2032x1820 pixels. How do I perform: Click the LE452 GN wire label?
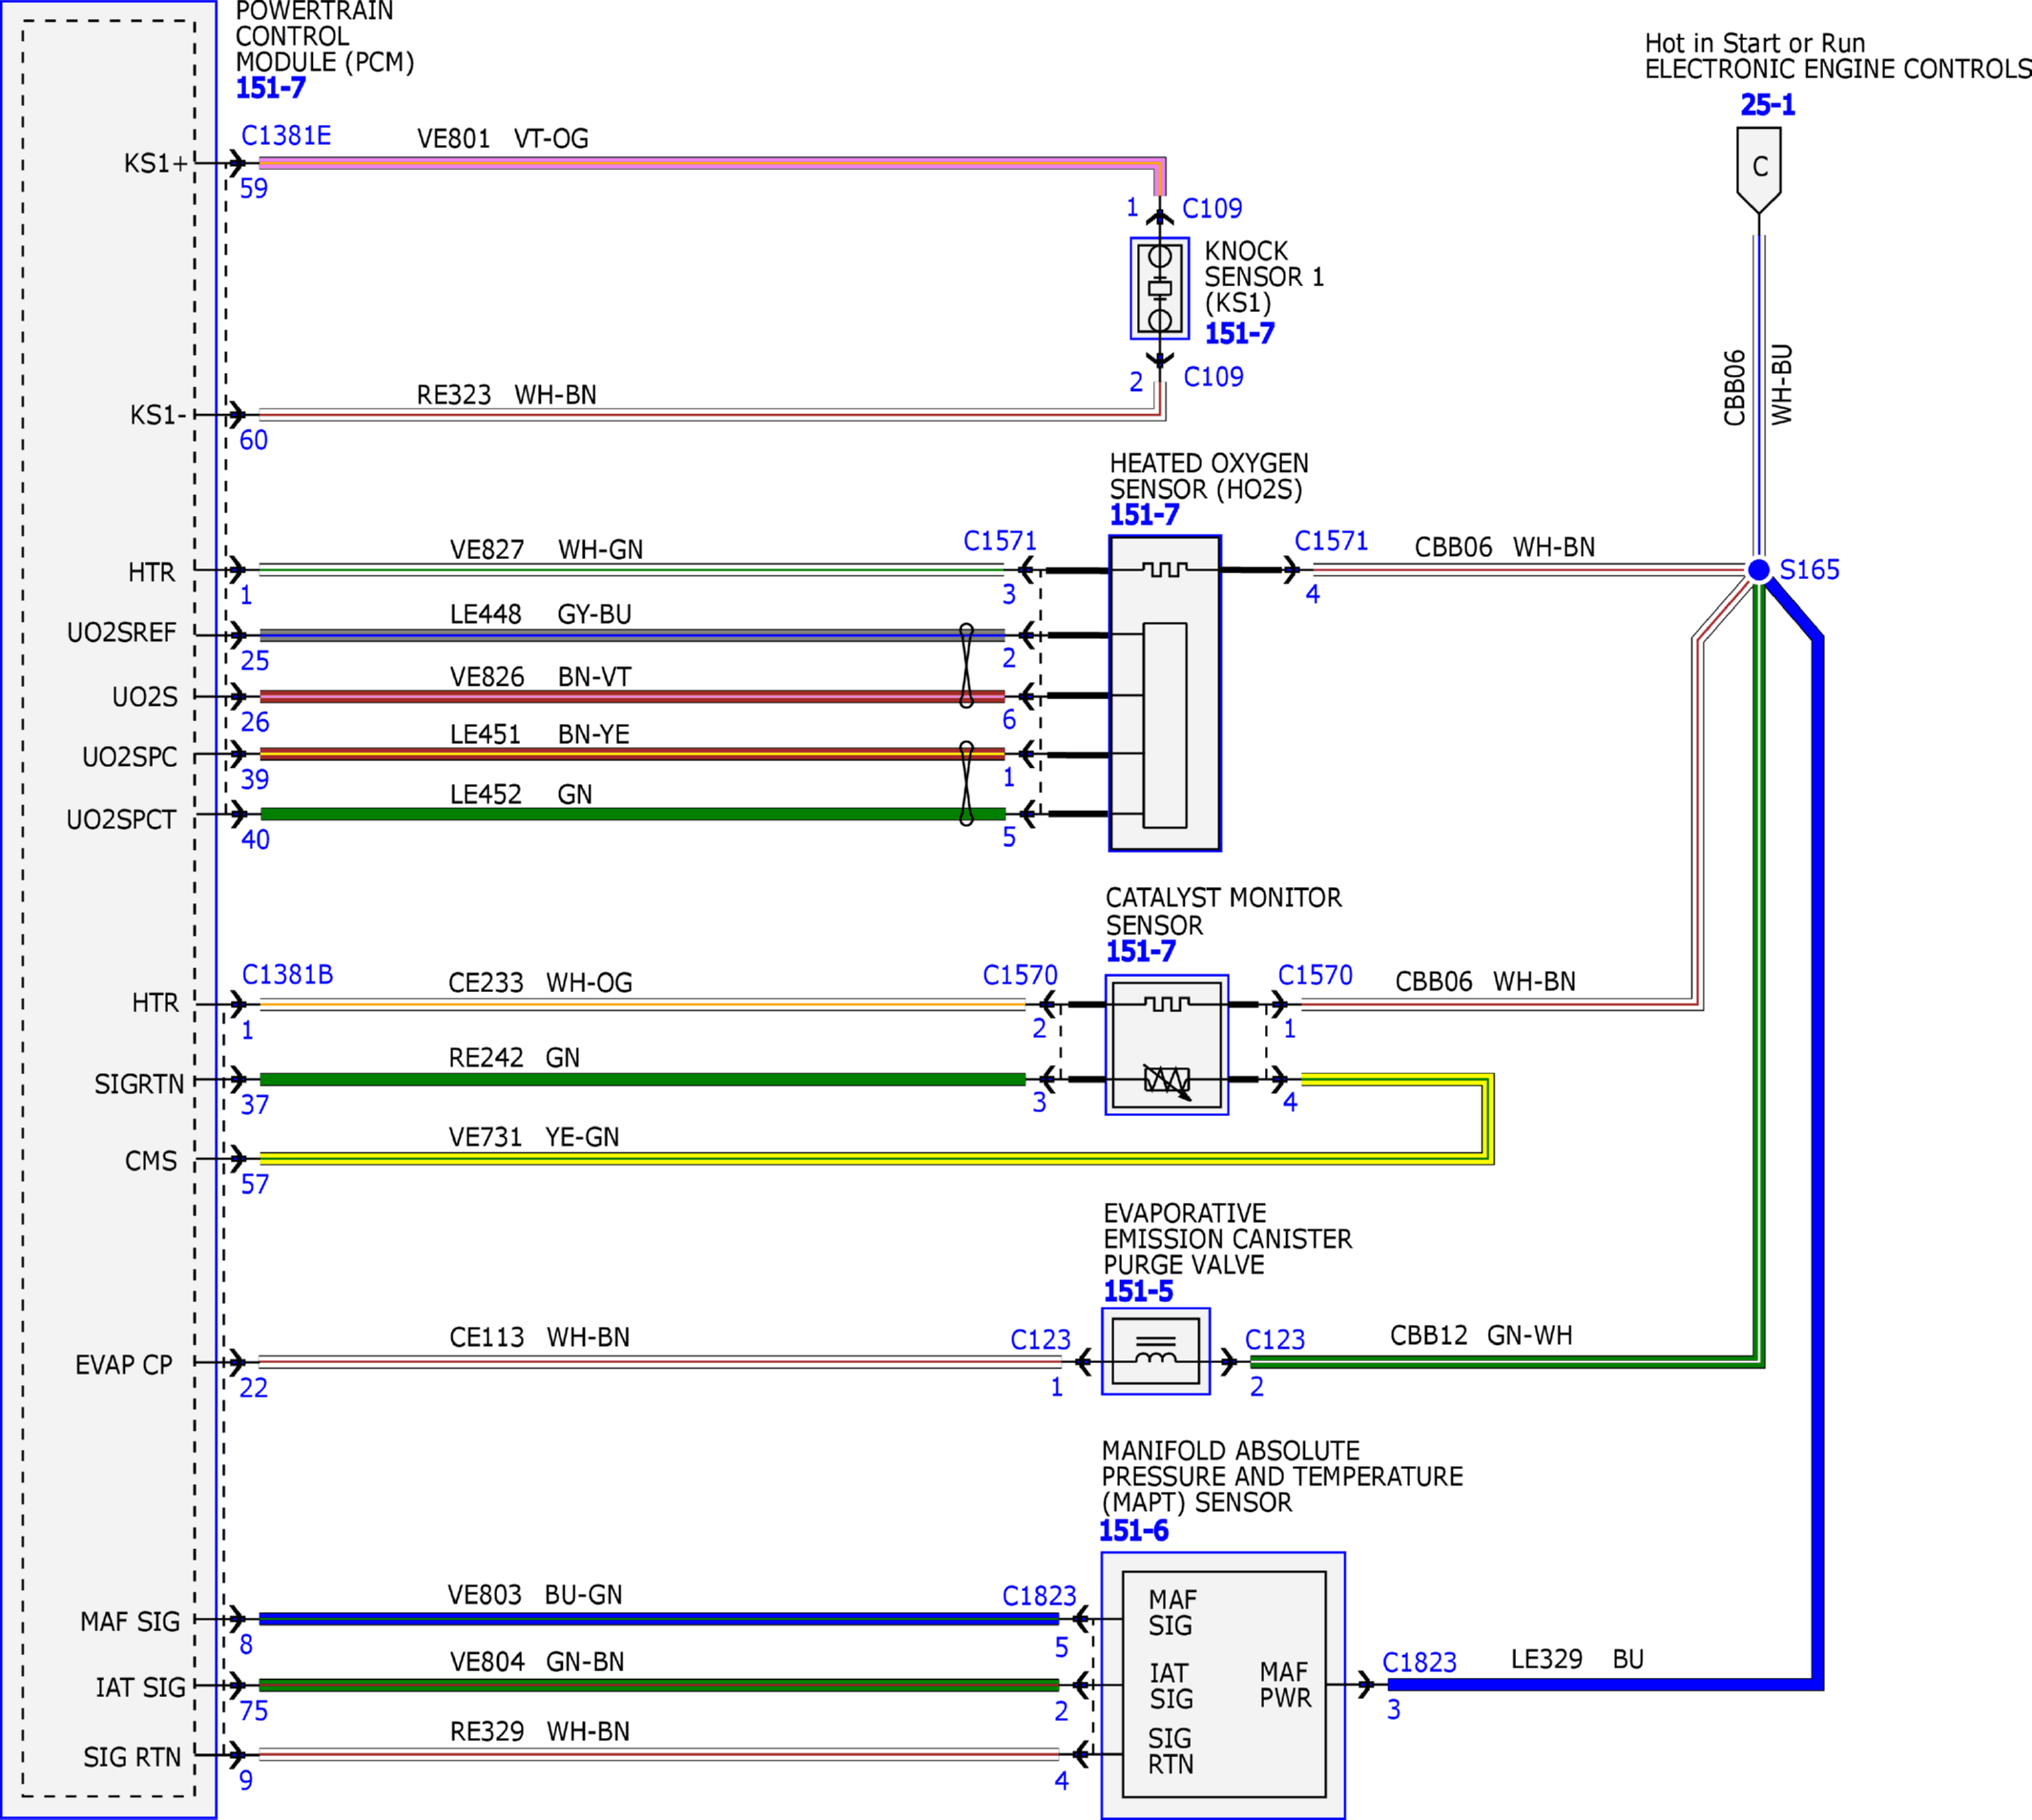[x=520, y=794]
